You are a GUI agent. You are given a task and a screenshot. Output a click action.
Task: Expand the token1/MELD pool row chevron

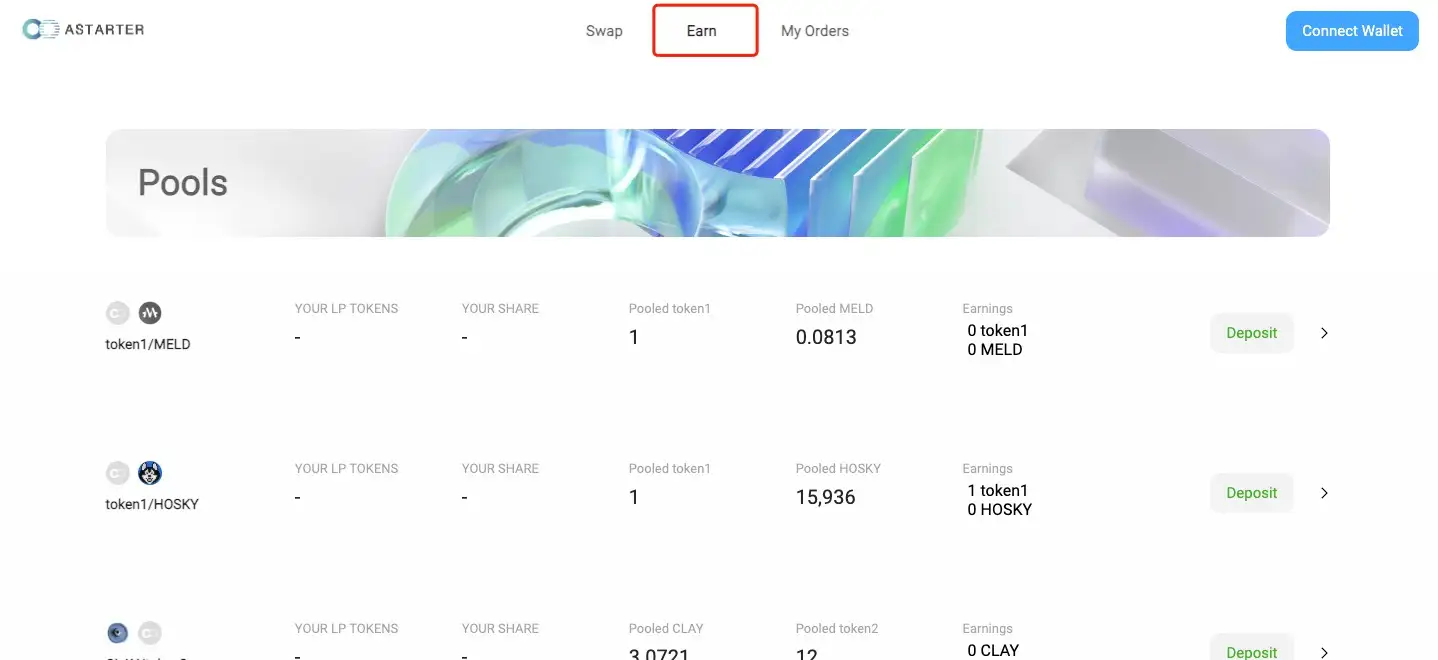(x=1324, y=333)
